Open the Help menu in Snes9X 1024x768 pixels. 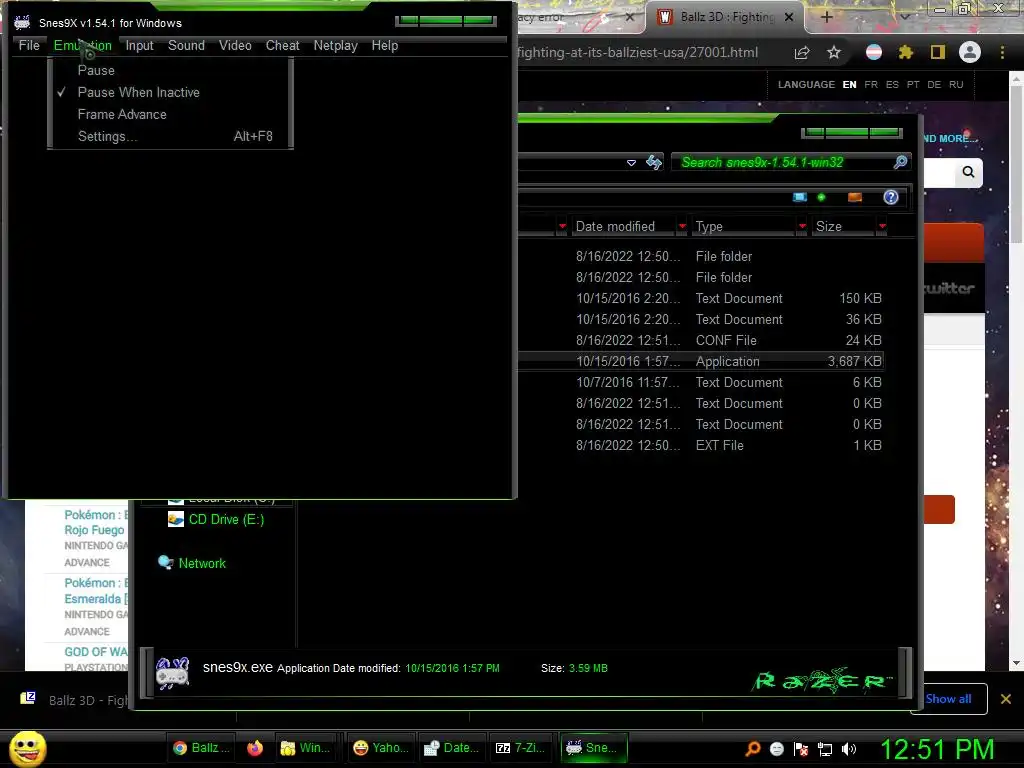pyautogui.click(x=385, y=46)
